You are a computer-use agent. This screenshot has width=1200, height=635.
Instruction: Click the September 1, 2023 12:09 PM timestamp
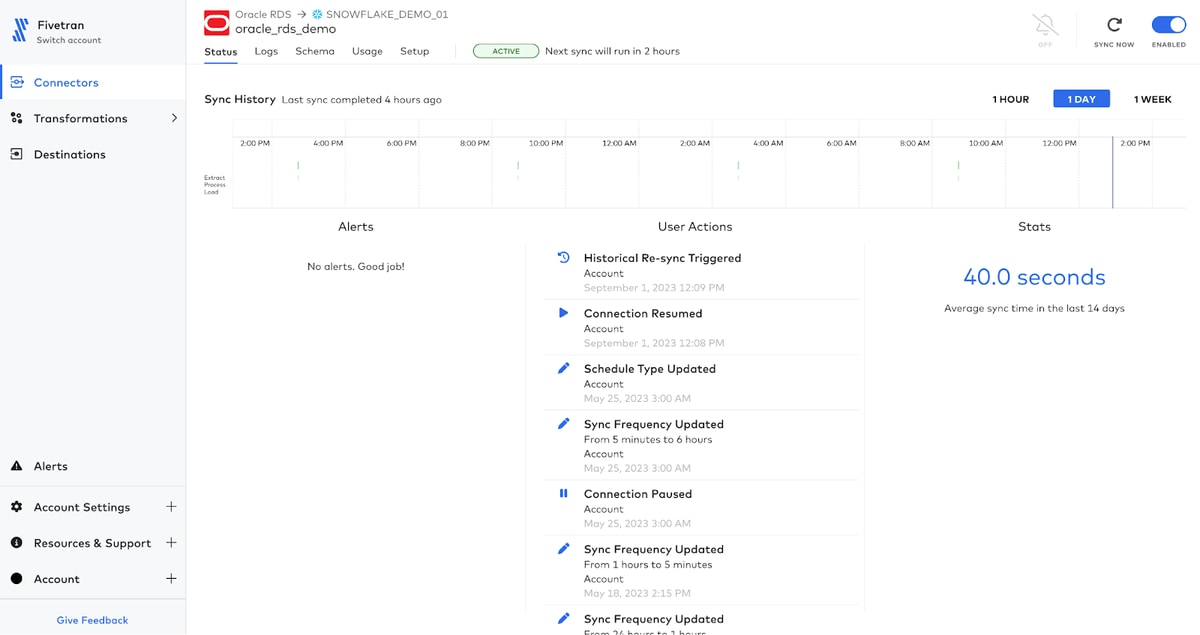point(654,287)
